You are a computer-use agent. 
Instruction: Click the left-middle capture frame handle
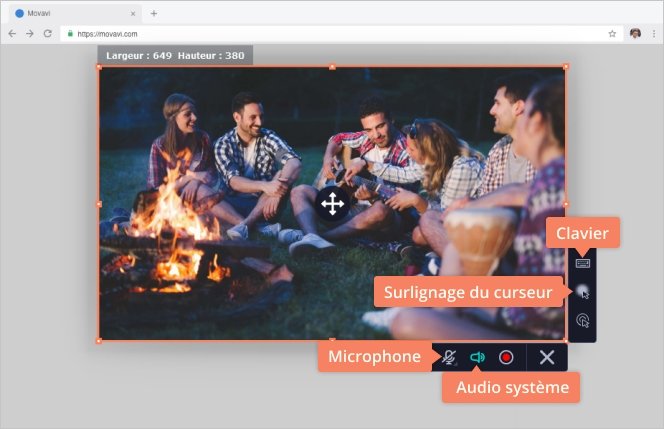pyautogui.click(x=99, y=204)
